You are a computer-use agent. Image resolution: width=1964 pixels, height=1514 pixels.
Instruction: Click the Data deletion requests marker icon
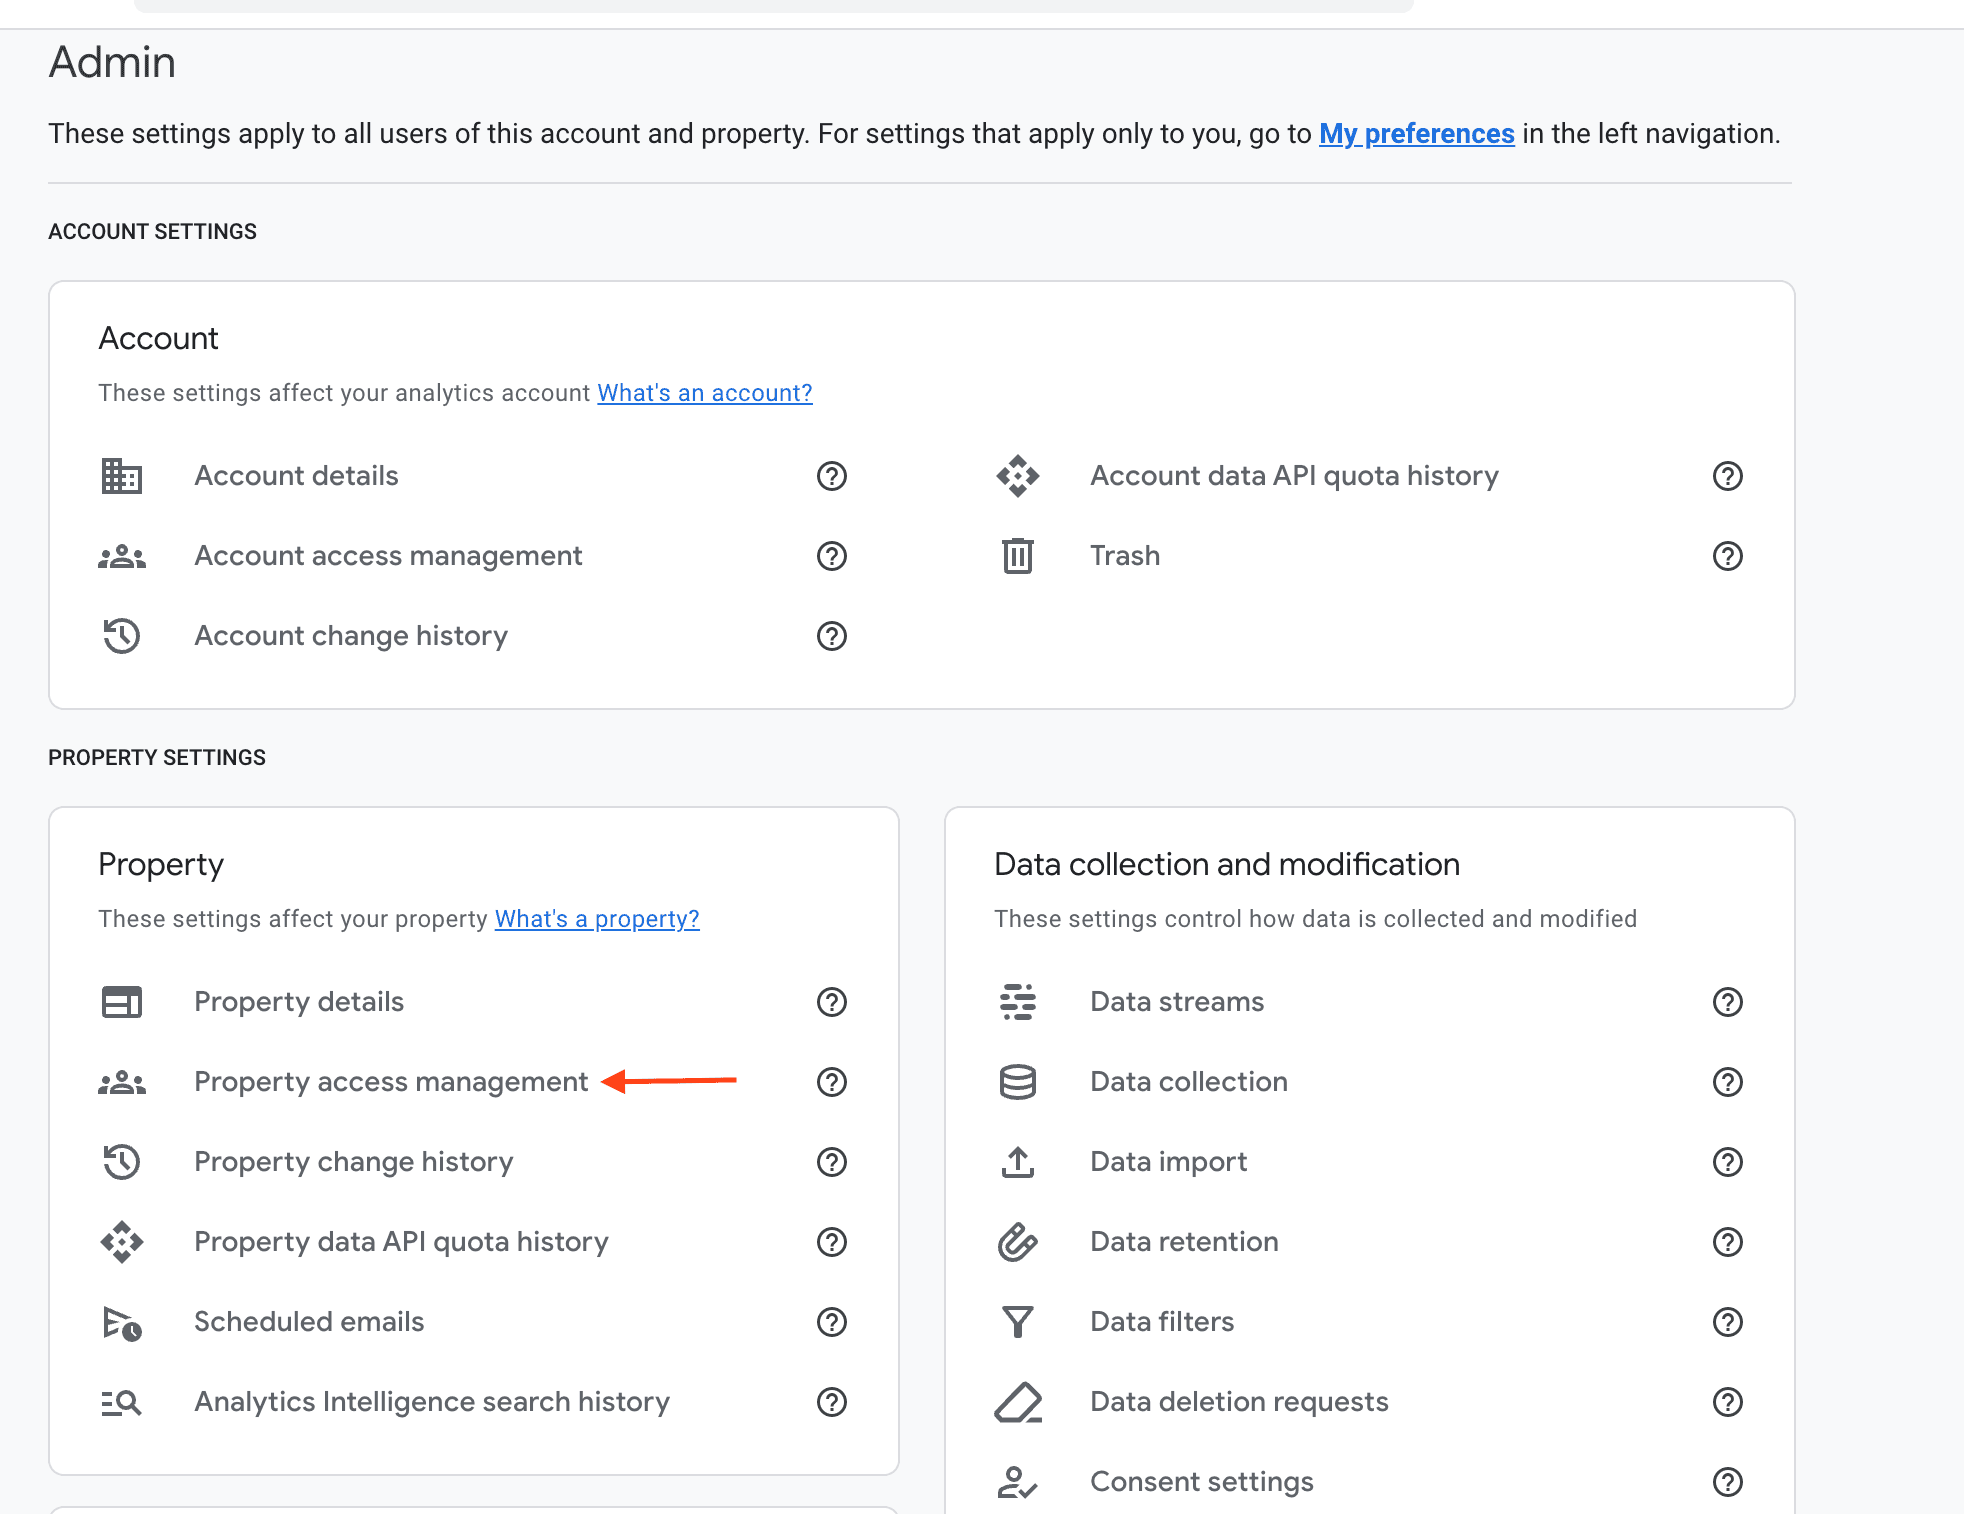1017,1401
